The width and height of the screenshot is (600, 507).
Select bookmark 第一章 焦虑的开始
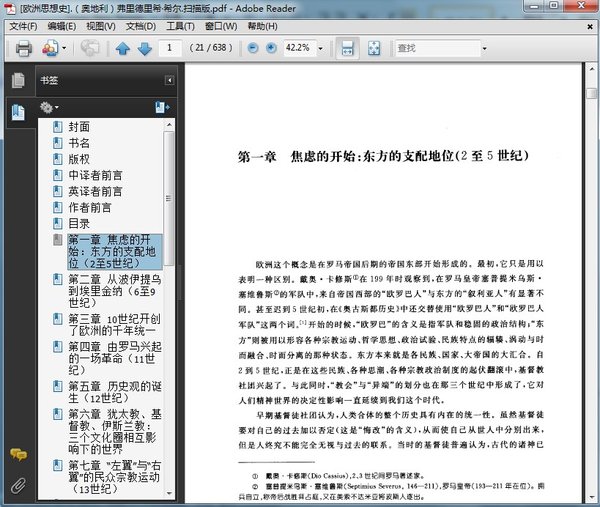tap(114, 252)
